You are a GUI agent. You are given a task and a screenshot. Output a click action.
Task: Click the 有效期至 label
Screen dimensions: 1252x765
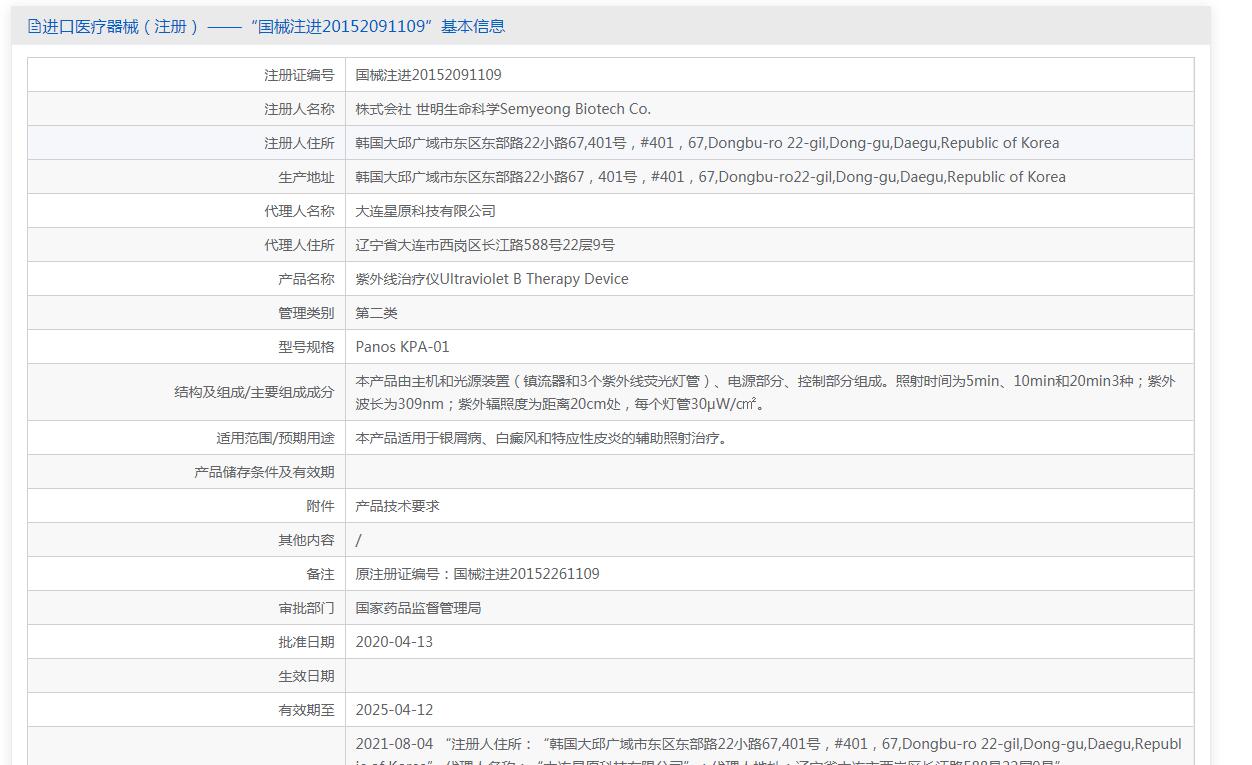pos(306,710)
